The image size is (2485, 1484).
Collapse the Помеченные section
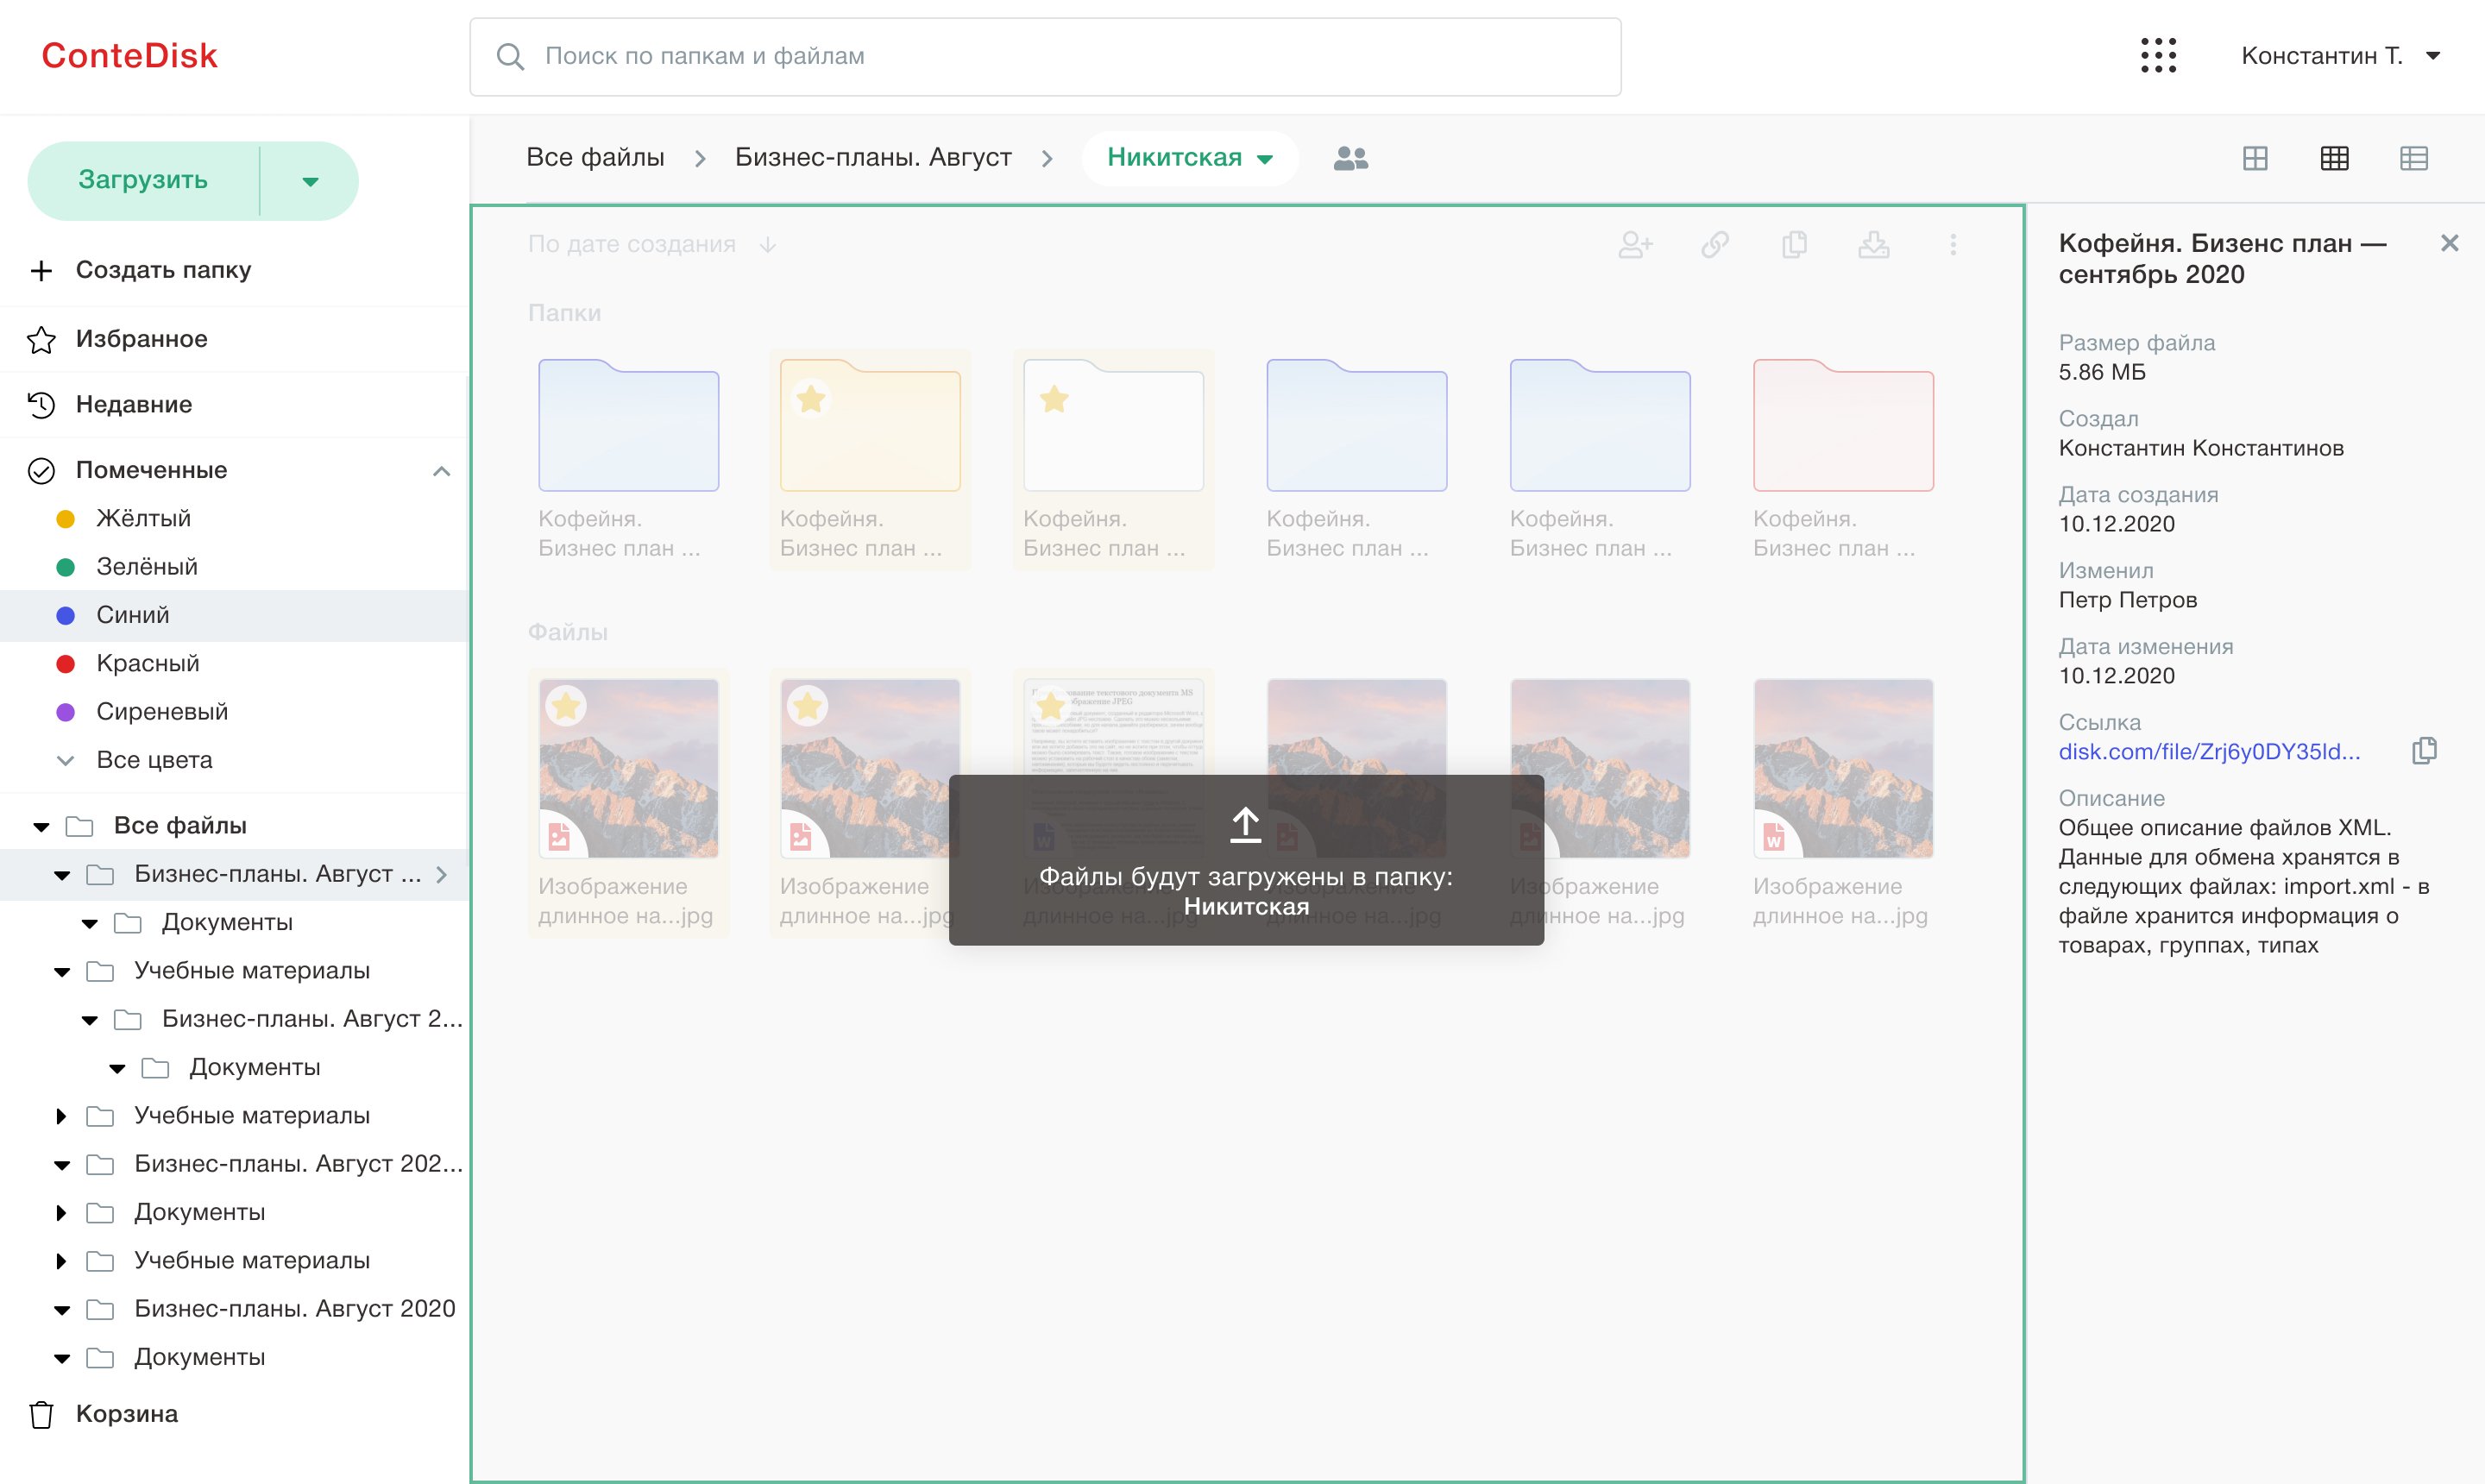point(441,470)
